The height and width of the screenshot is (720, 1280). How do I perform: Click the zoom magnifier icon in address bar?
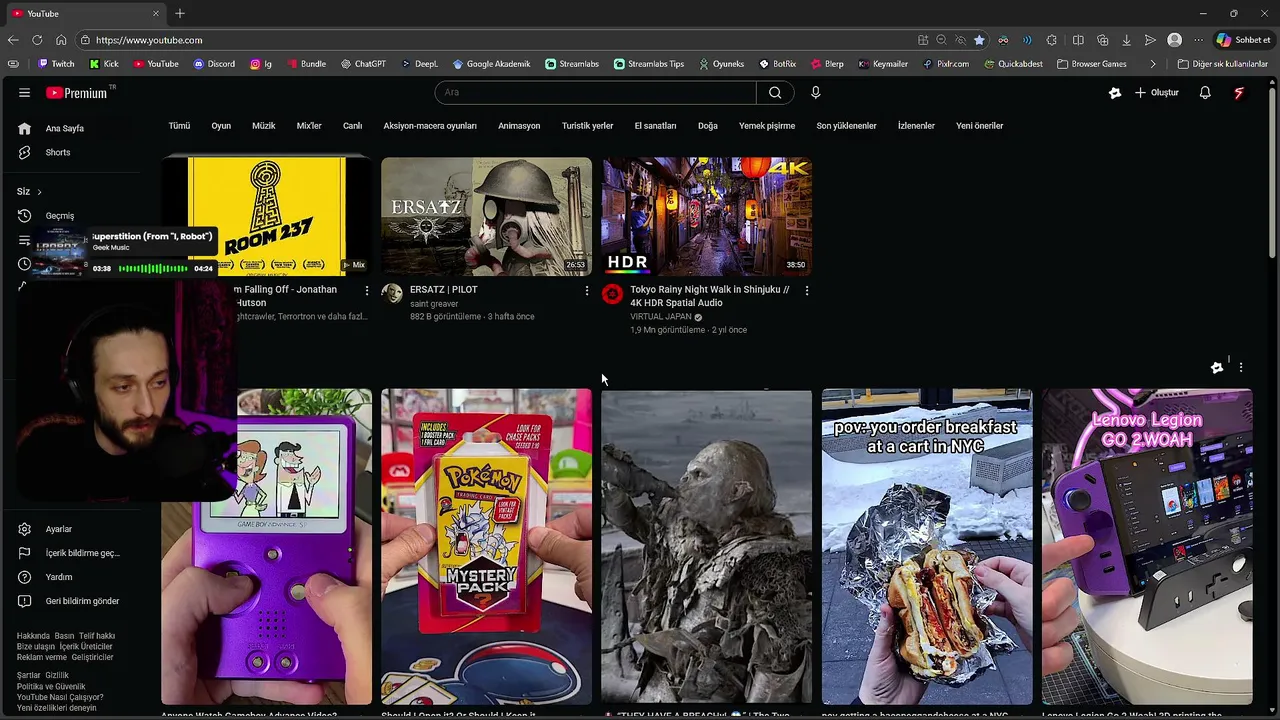point(941,40)
